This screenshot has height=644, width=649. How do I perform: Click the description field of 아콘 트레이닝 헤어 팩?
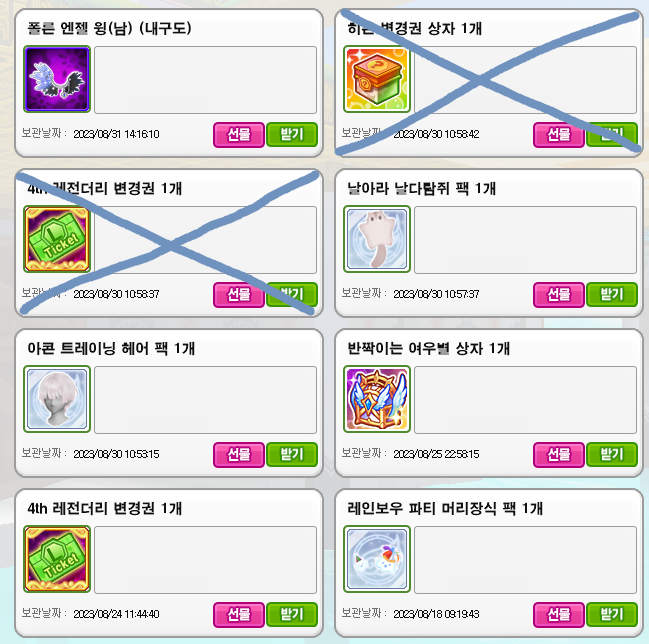point(205,400)
